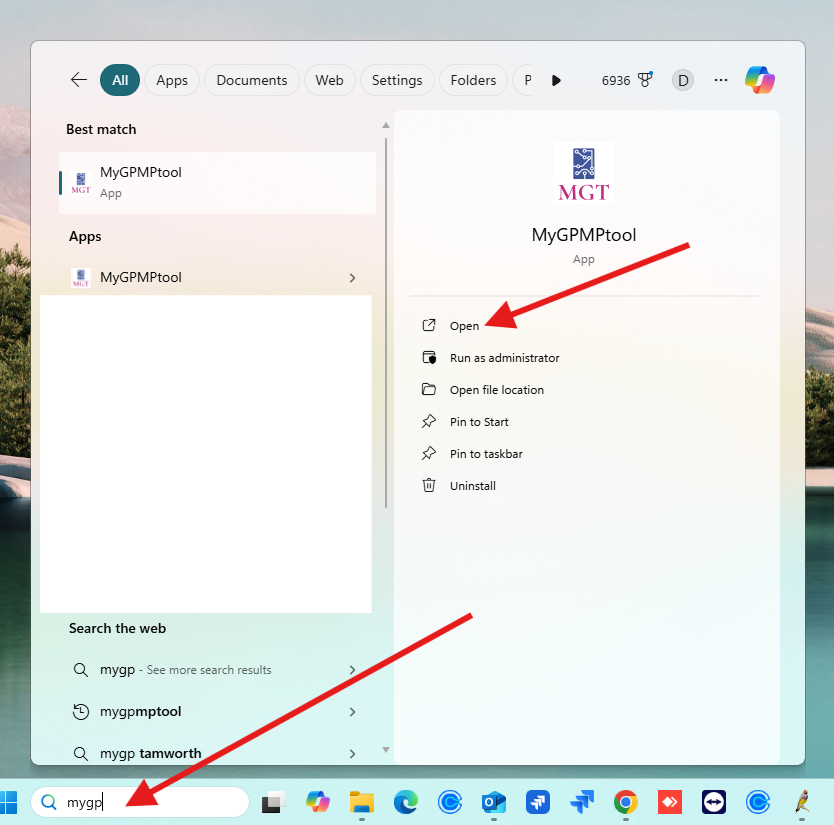Click the Microsoft Rewards points trophy icon
Screen dimensions: 834x825
pyautogui.click(x=645, y=80)
